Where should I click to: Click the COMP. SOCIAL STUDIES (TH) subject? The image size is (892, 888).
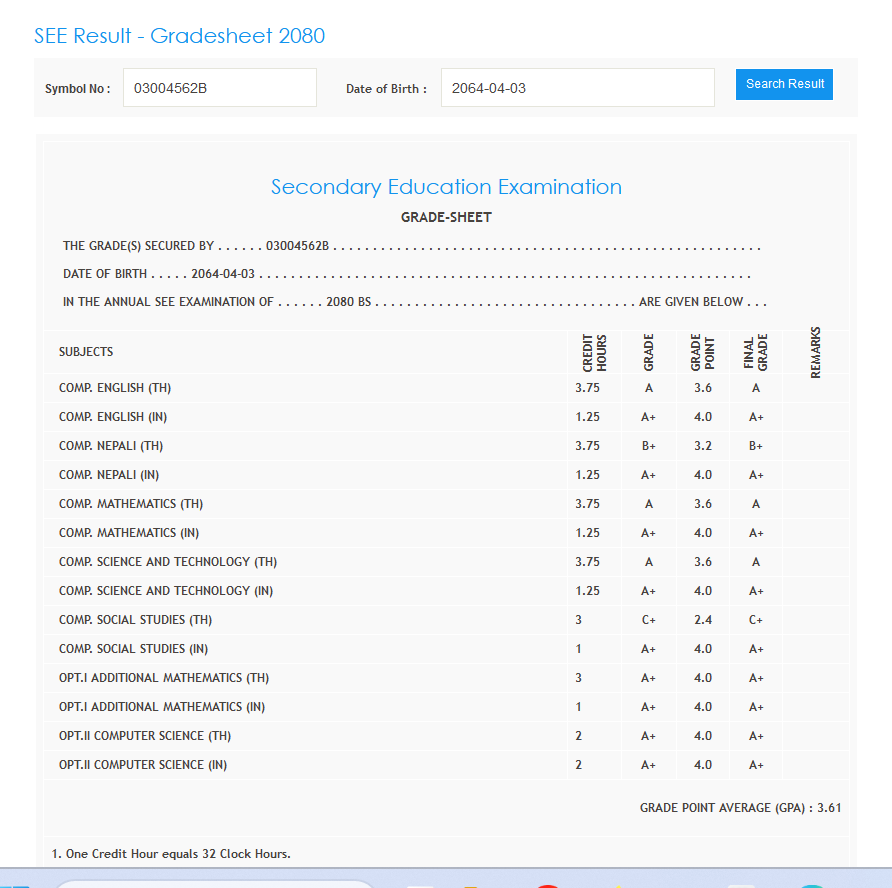[x=135, y=620]
